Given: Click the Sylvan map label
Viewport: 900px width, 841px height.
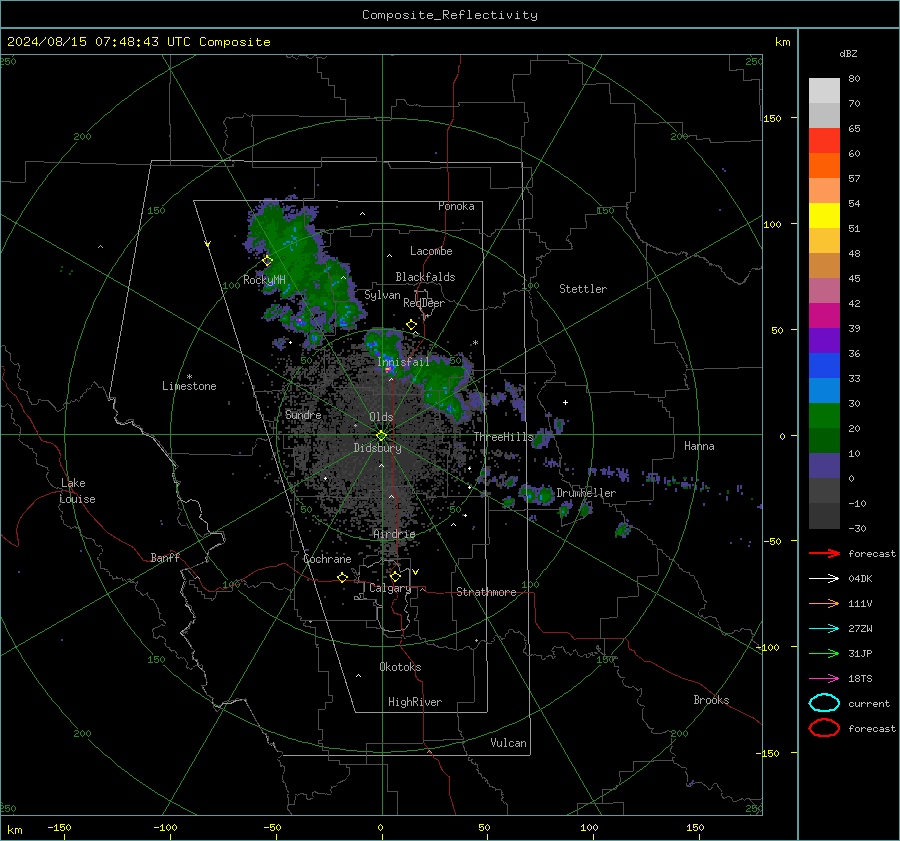Looking at the screenshot, I should tap(382, 295).
